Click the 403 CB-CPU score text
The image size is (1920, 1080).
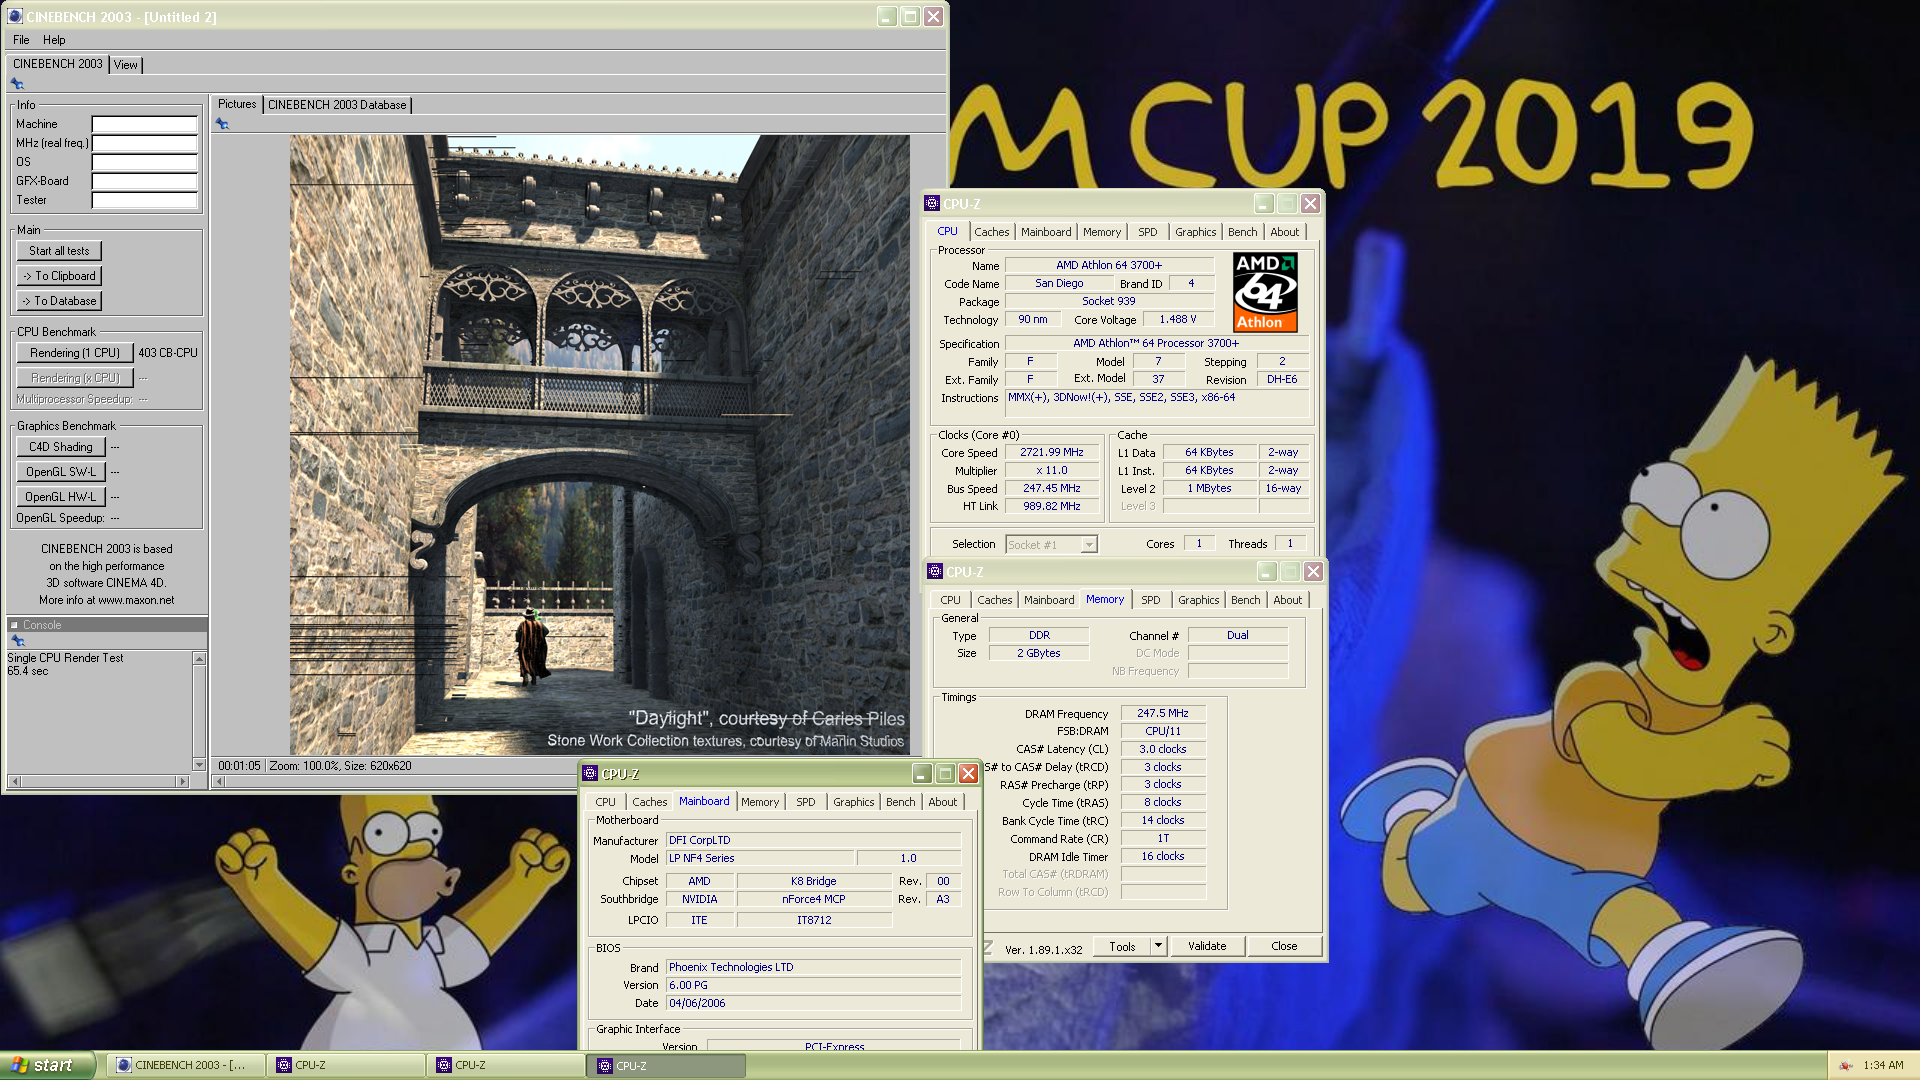point(168,353)
